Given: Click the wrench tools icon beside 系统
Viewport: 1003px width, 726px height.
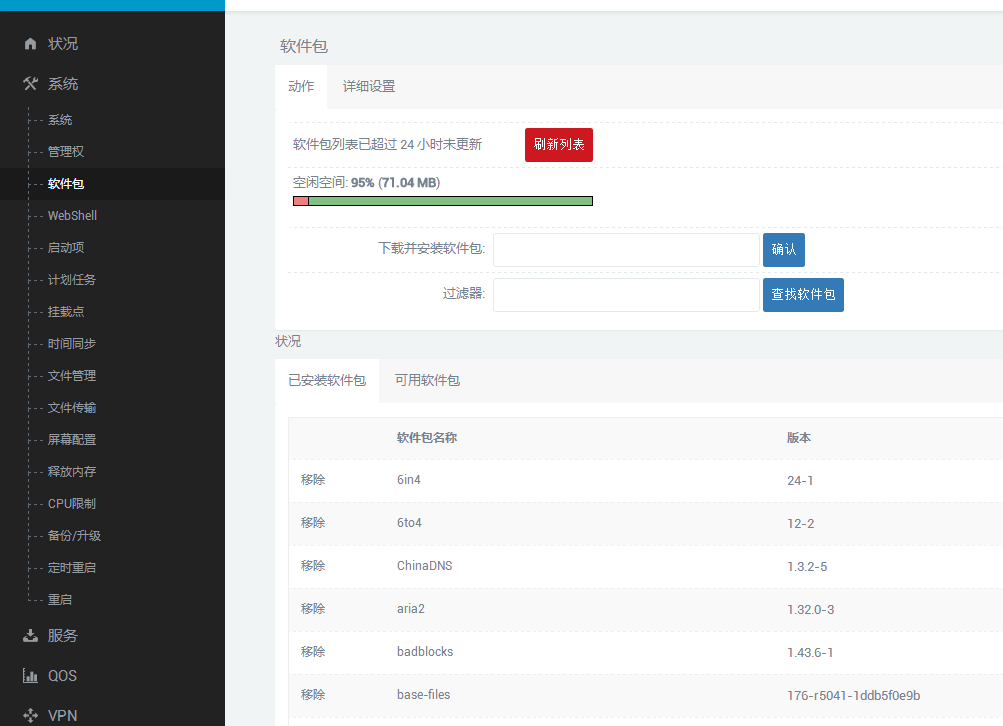Looking at the screenshot, I should coord(30,84).
